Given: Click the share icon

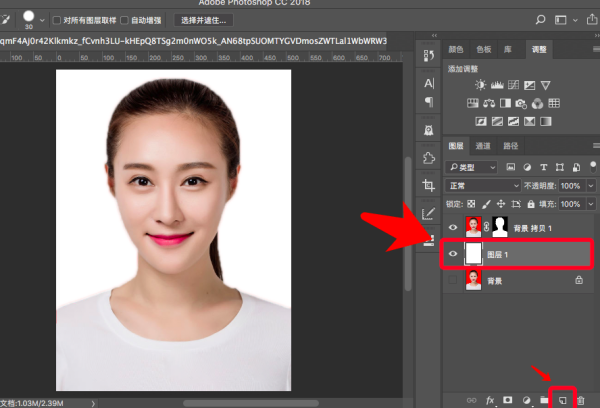Looking at the screenshot, I should pyautogui.click(x=592, y=19).
